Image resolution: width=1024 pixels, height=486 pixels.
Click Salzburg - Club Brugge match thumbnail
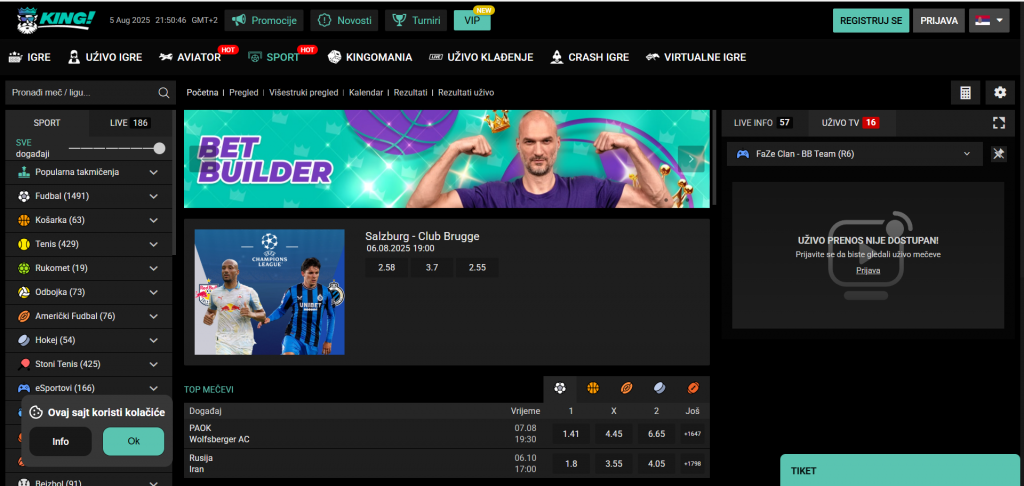pos(270,292)
